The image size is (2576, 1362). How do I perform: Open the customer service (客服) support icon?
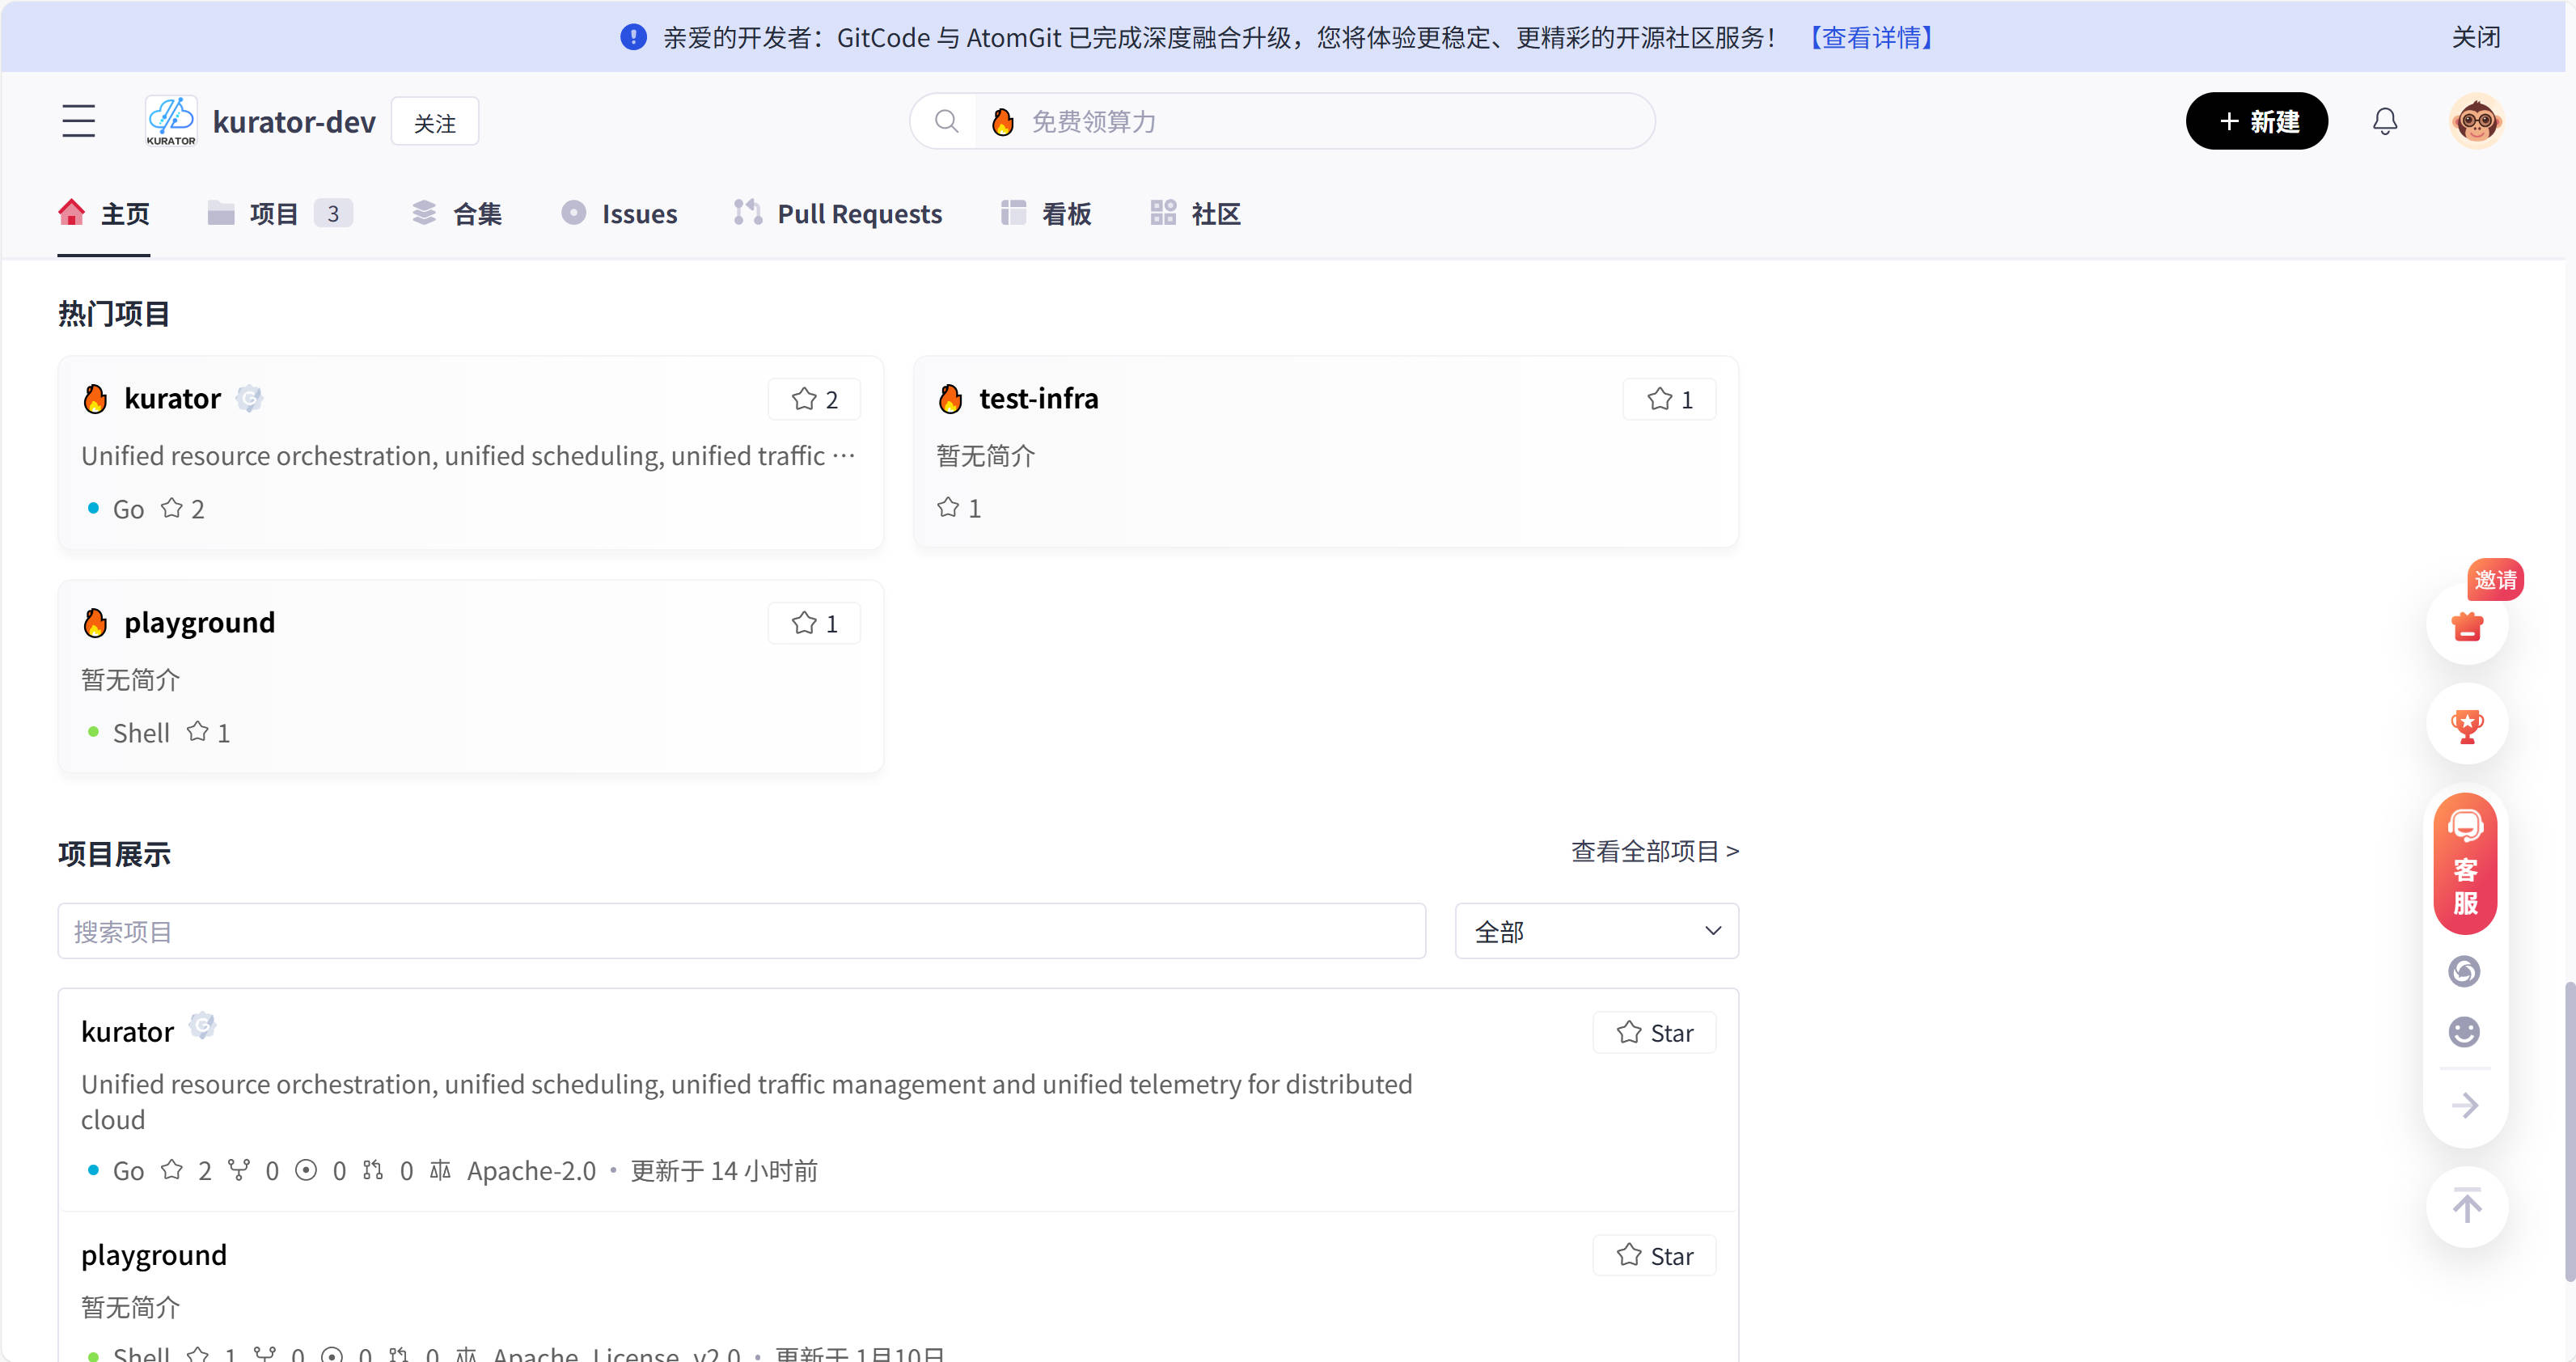(2465, 863)
